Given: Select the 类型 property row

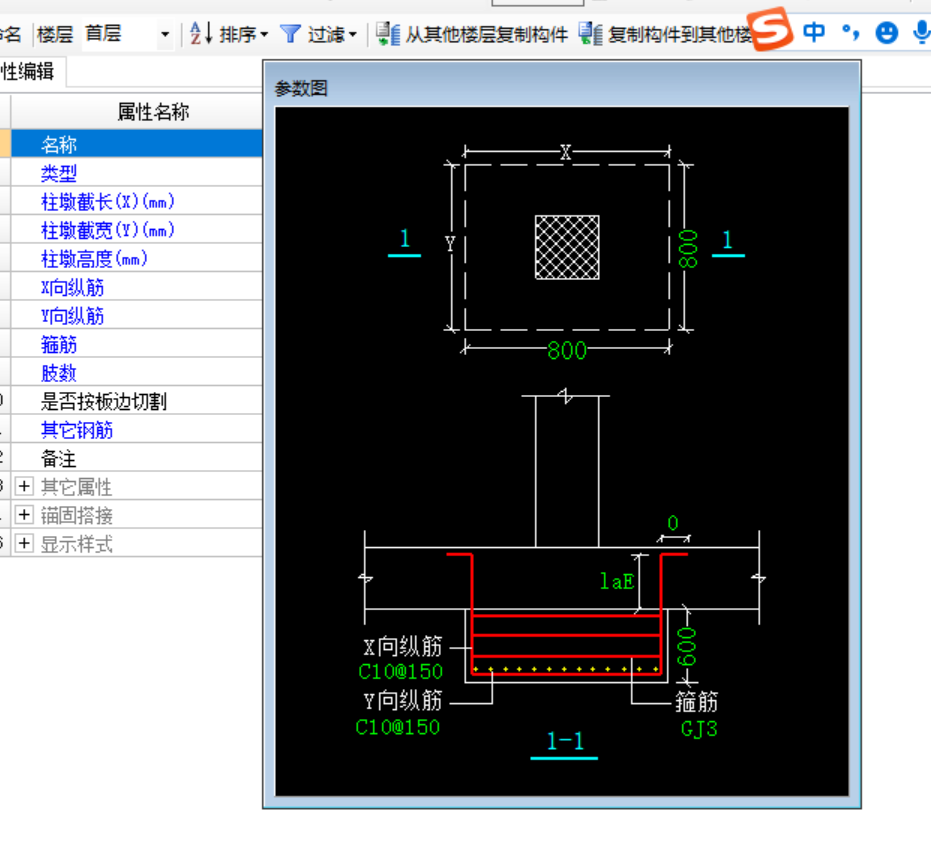Looking at the screenshot, I should point(137,173).
